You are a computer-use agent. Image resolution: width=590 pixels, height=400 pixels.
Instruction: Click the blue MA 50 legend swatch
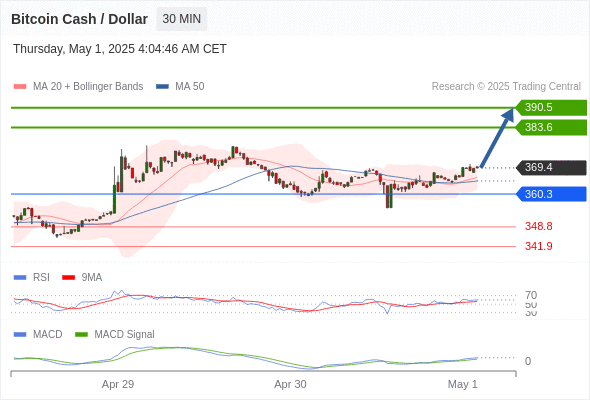point(162,87)
